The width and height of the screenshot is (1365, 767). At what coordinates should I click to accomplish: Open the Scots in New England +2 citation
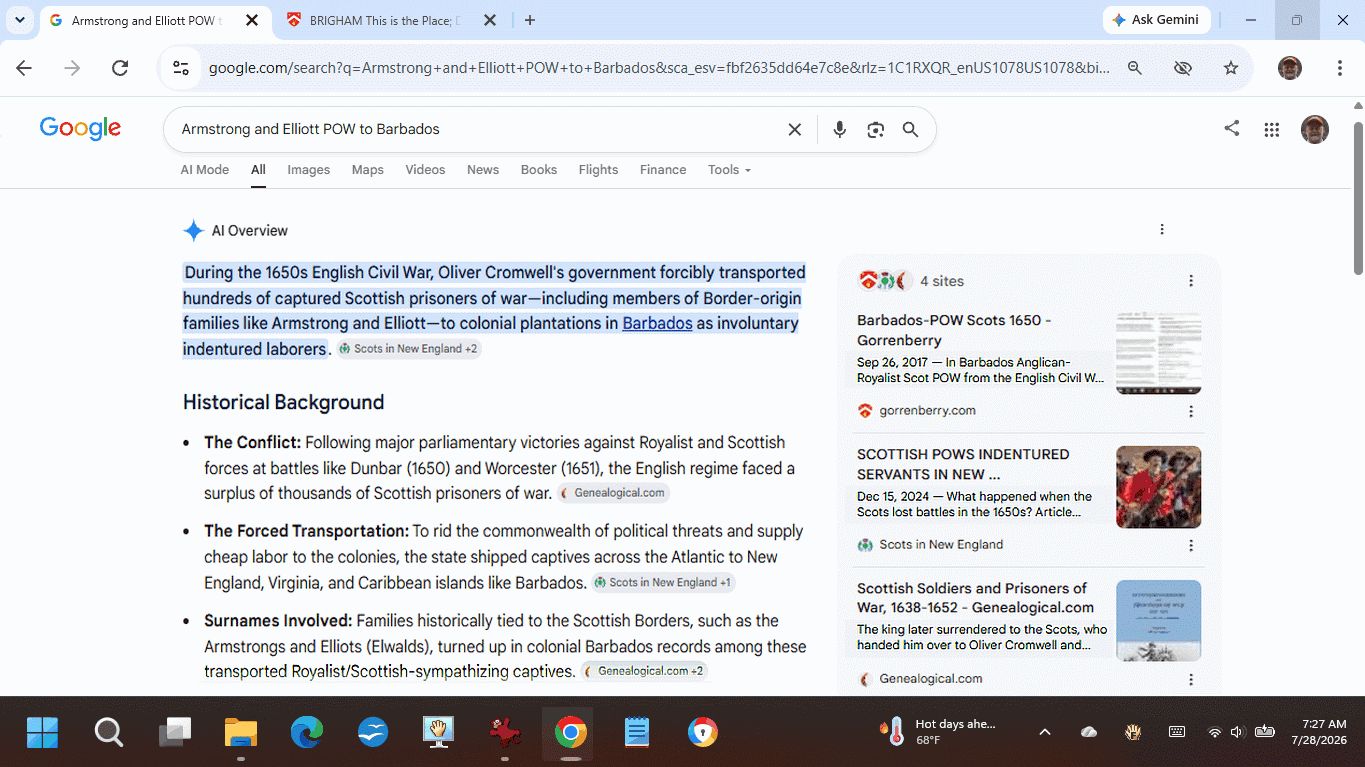click(409, 349)
